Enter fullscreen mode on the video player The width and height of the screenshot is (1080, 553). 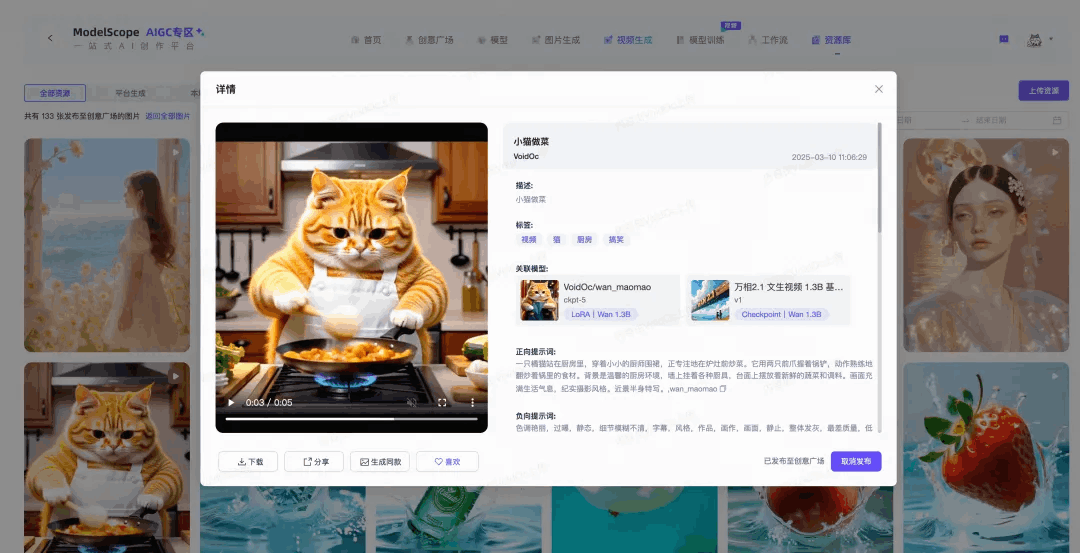pyautogui.click(x=442, y=402)
